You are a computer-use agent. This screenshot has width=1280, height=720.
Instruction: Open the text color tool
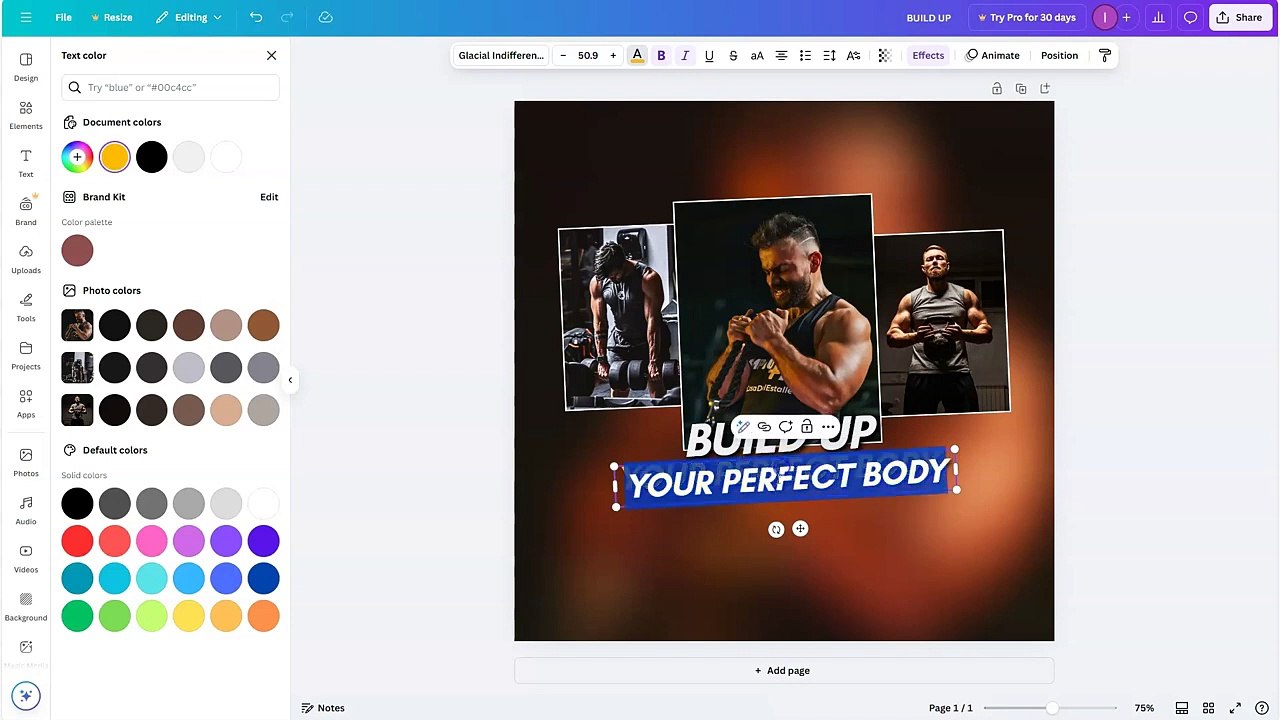click(x=637, y=55)
